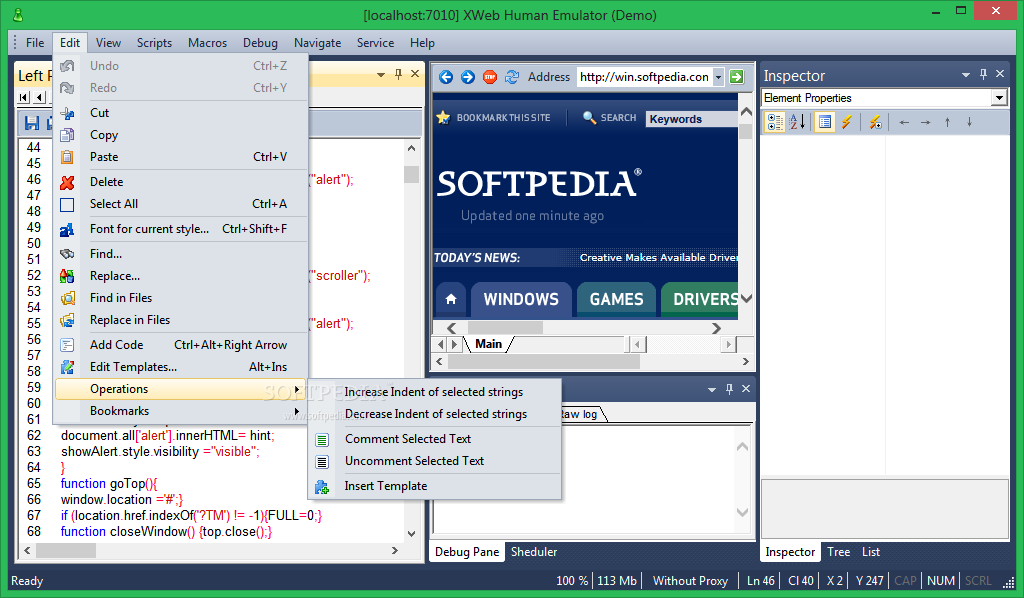The height and width of the screenshot is (598, 1024).
Task: Open Element Properties dropdown
Action: point(999,98)
